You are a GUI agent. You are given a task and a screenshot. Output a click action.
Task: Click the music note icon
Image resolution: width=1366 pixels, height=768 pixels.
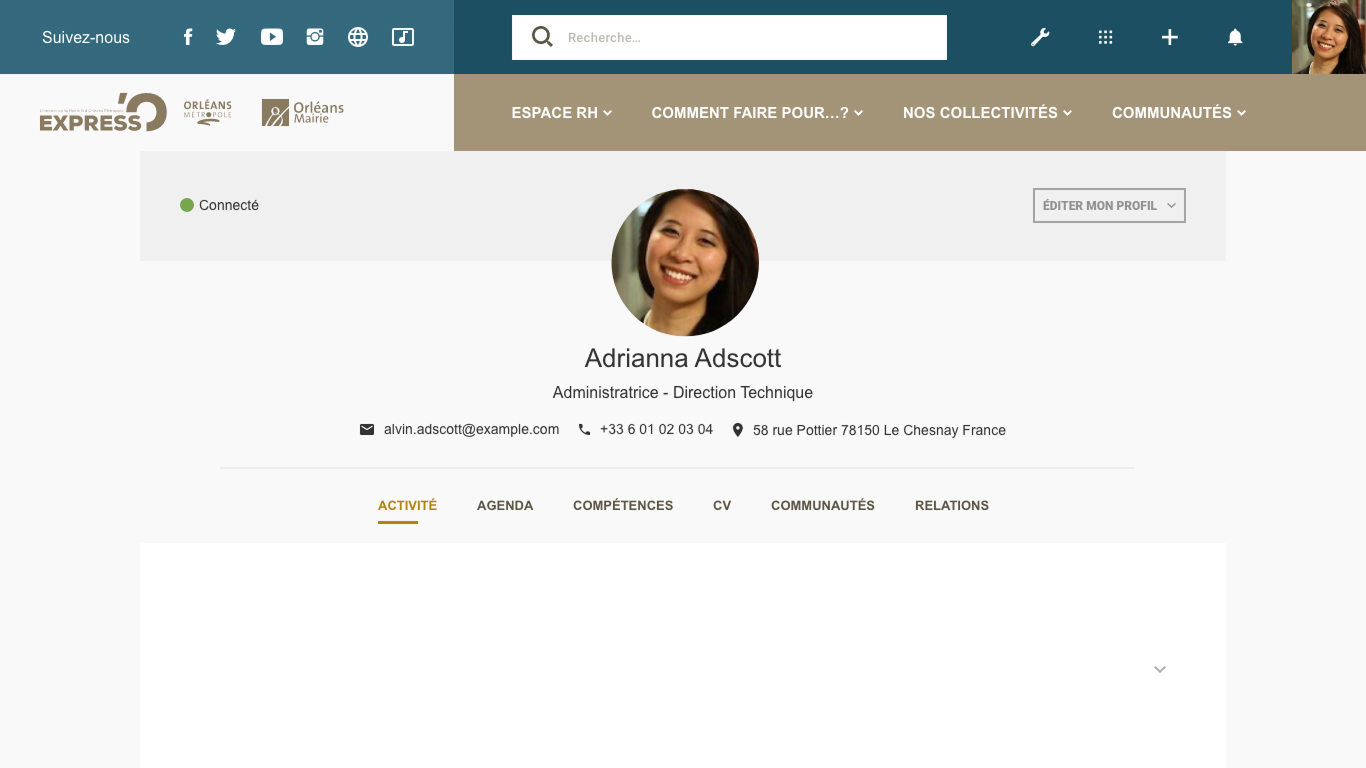[402, 37]
